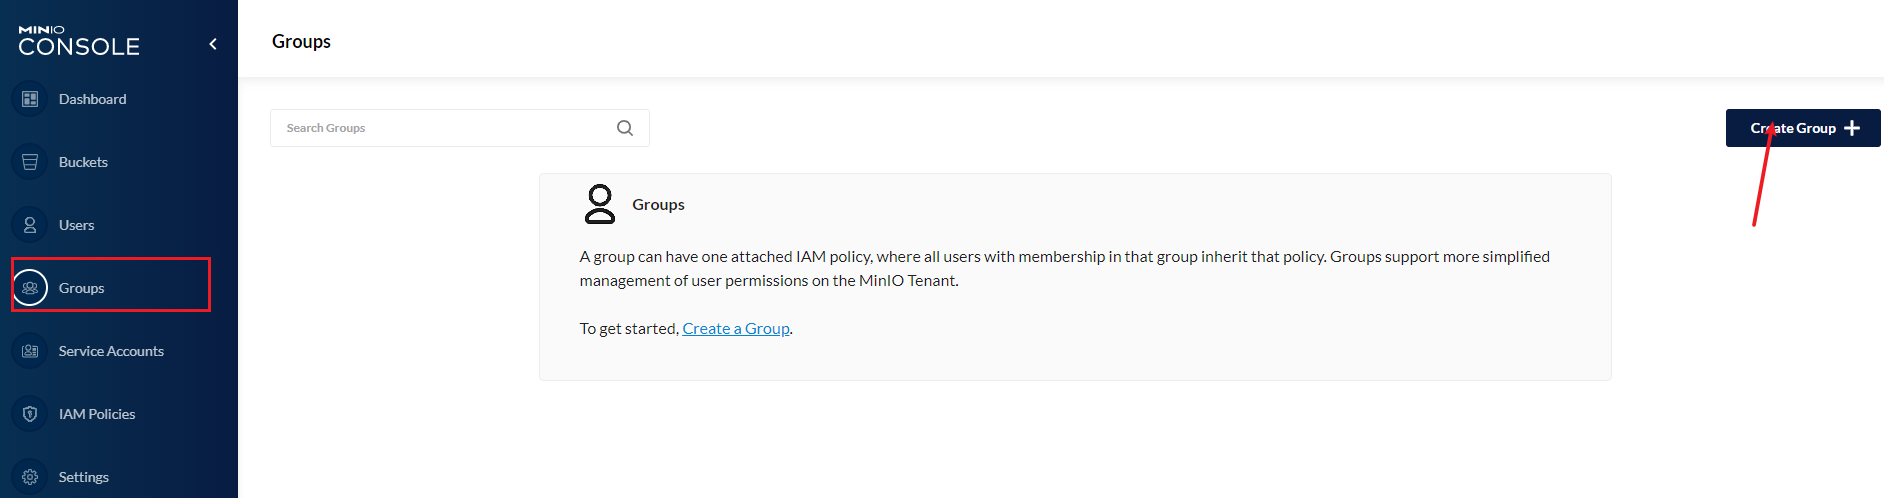Open the Buckets menu item
This screenshot has height=498, width=1884.
click(x=83, y=162)
